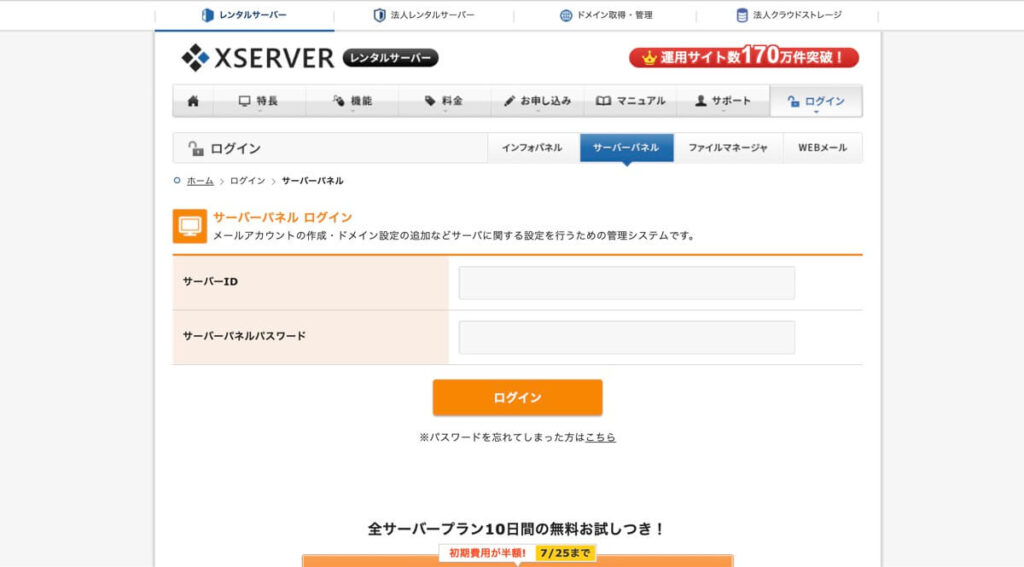Click the レンタルサーバー badge beside logo
Image resolution: width=1024 pixels, height=567 pixels.
pos(391,58)
